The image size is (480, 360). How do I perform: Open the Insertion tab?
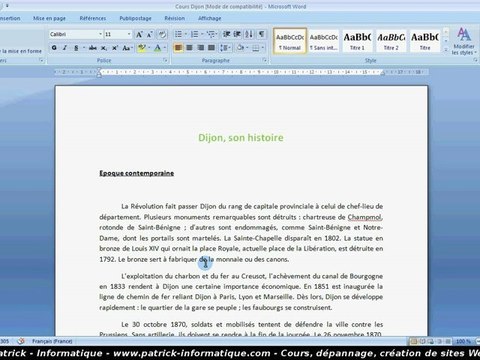point(9,18)
